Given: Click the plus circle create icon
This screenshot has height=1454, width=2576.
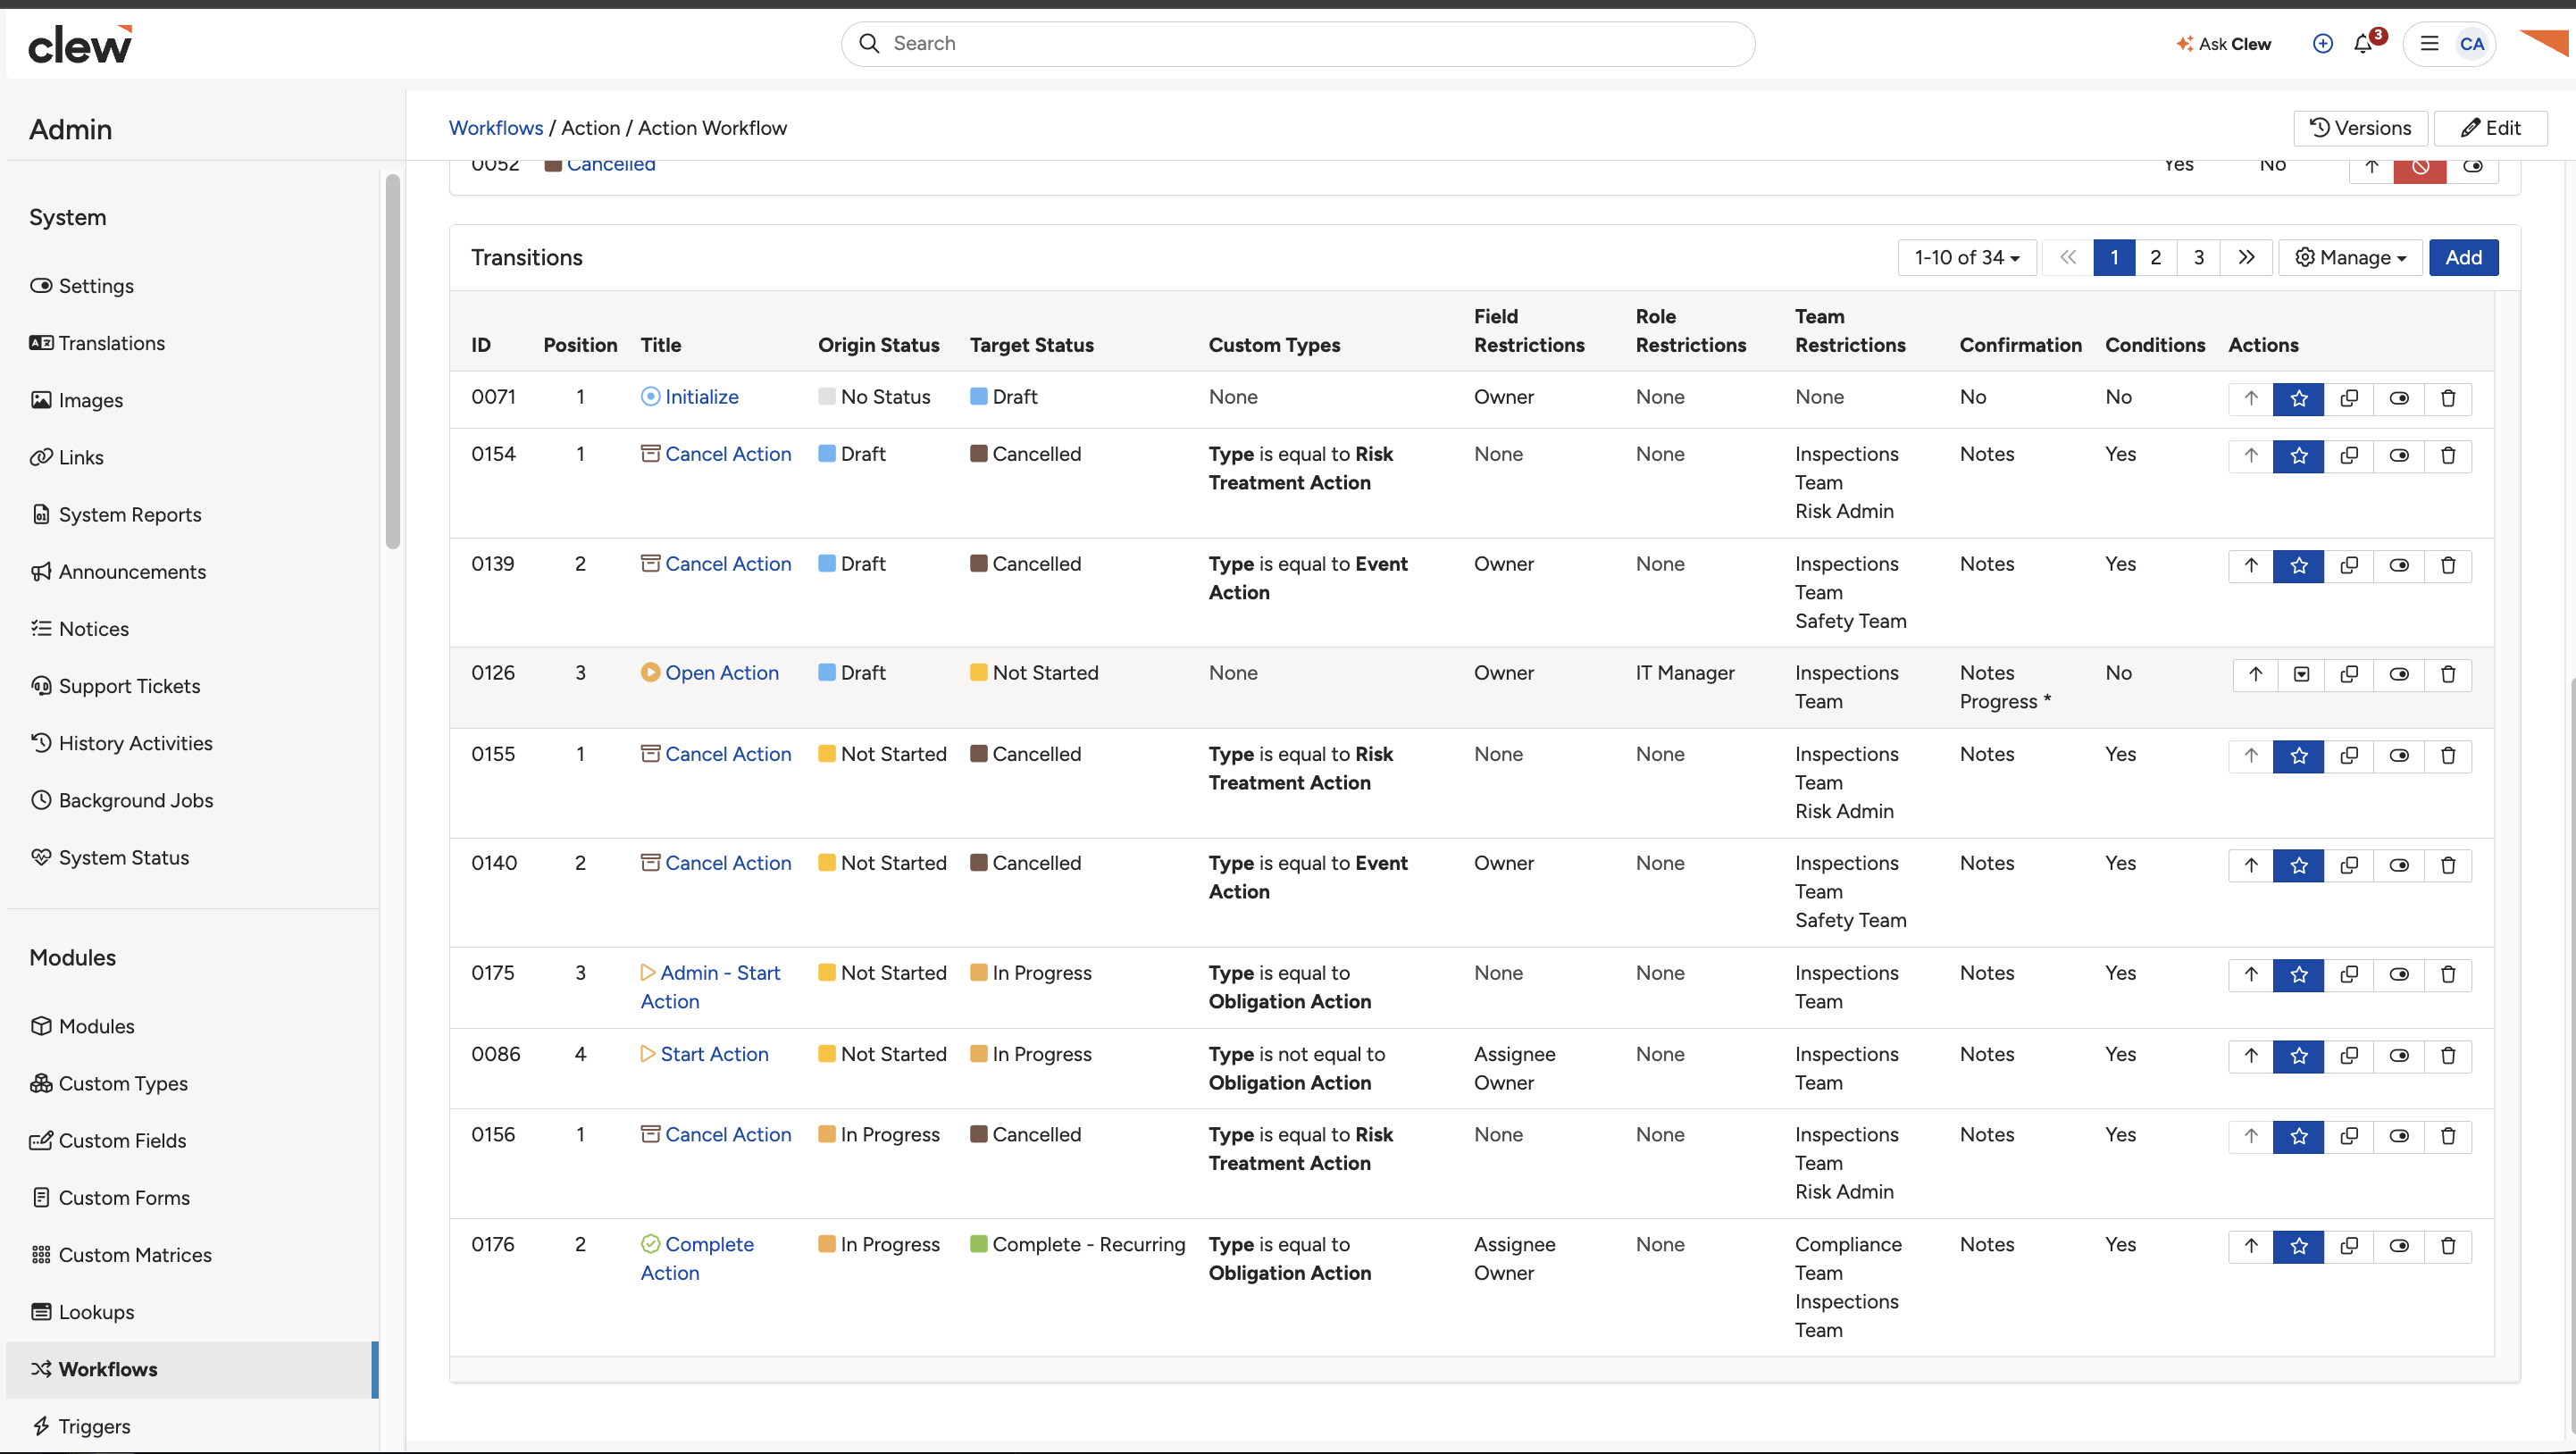Looking at the screenshot, I should click(2323, 44).
